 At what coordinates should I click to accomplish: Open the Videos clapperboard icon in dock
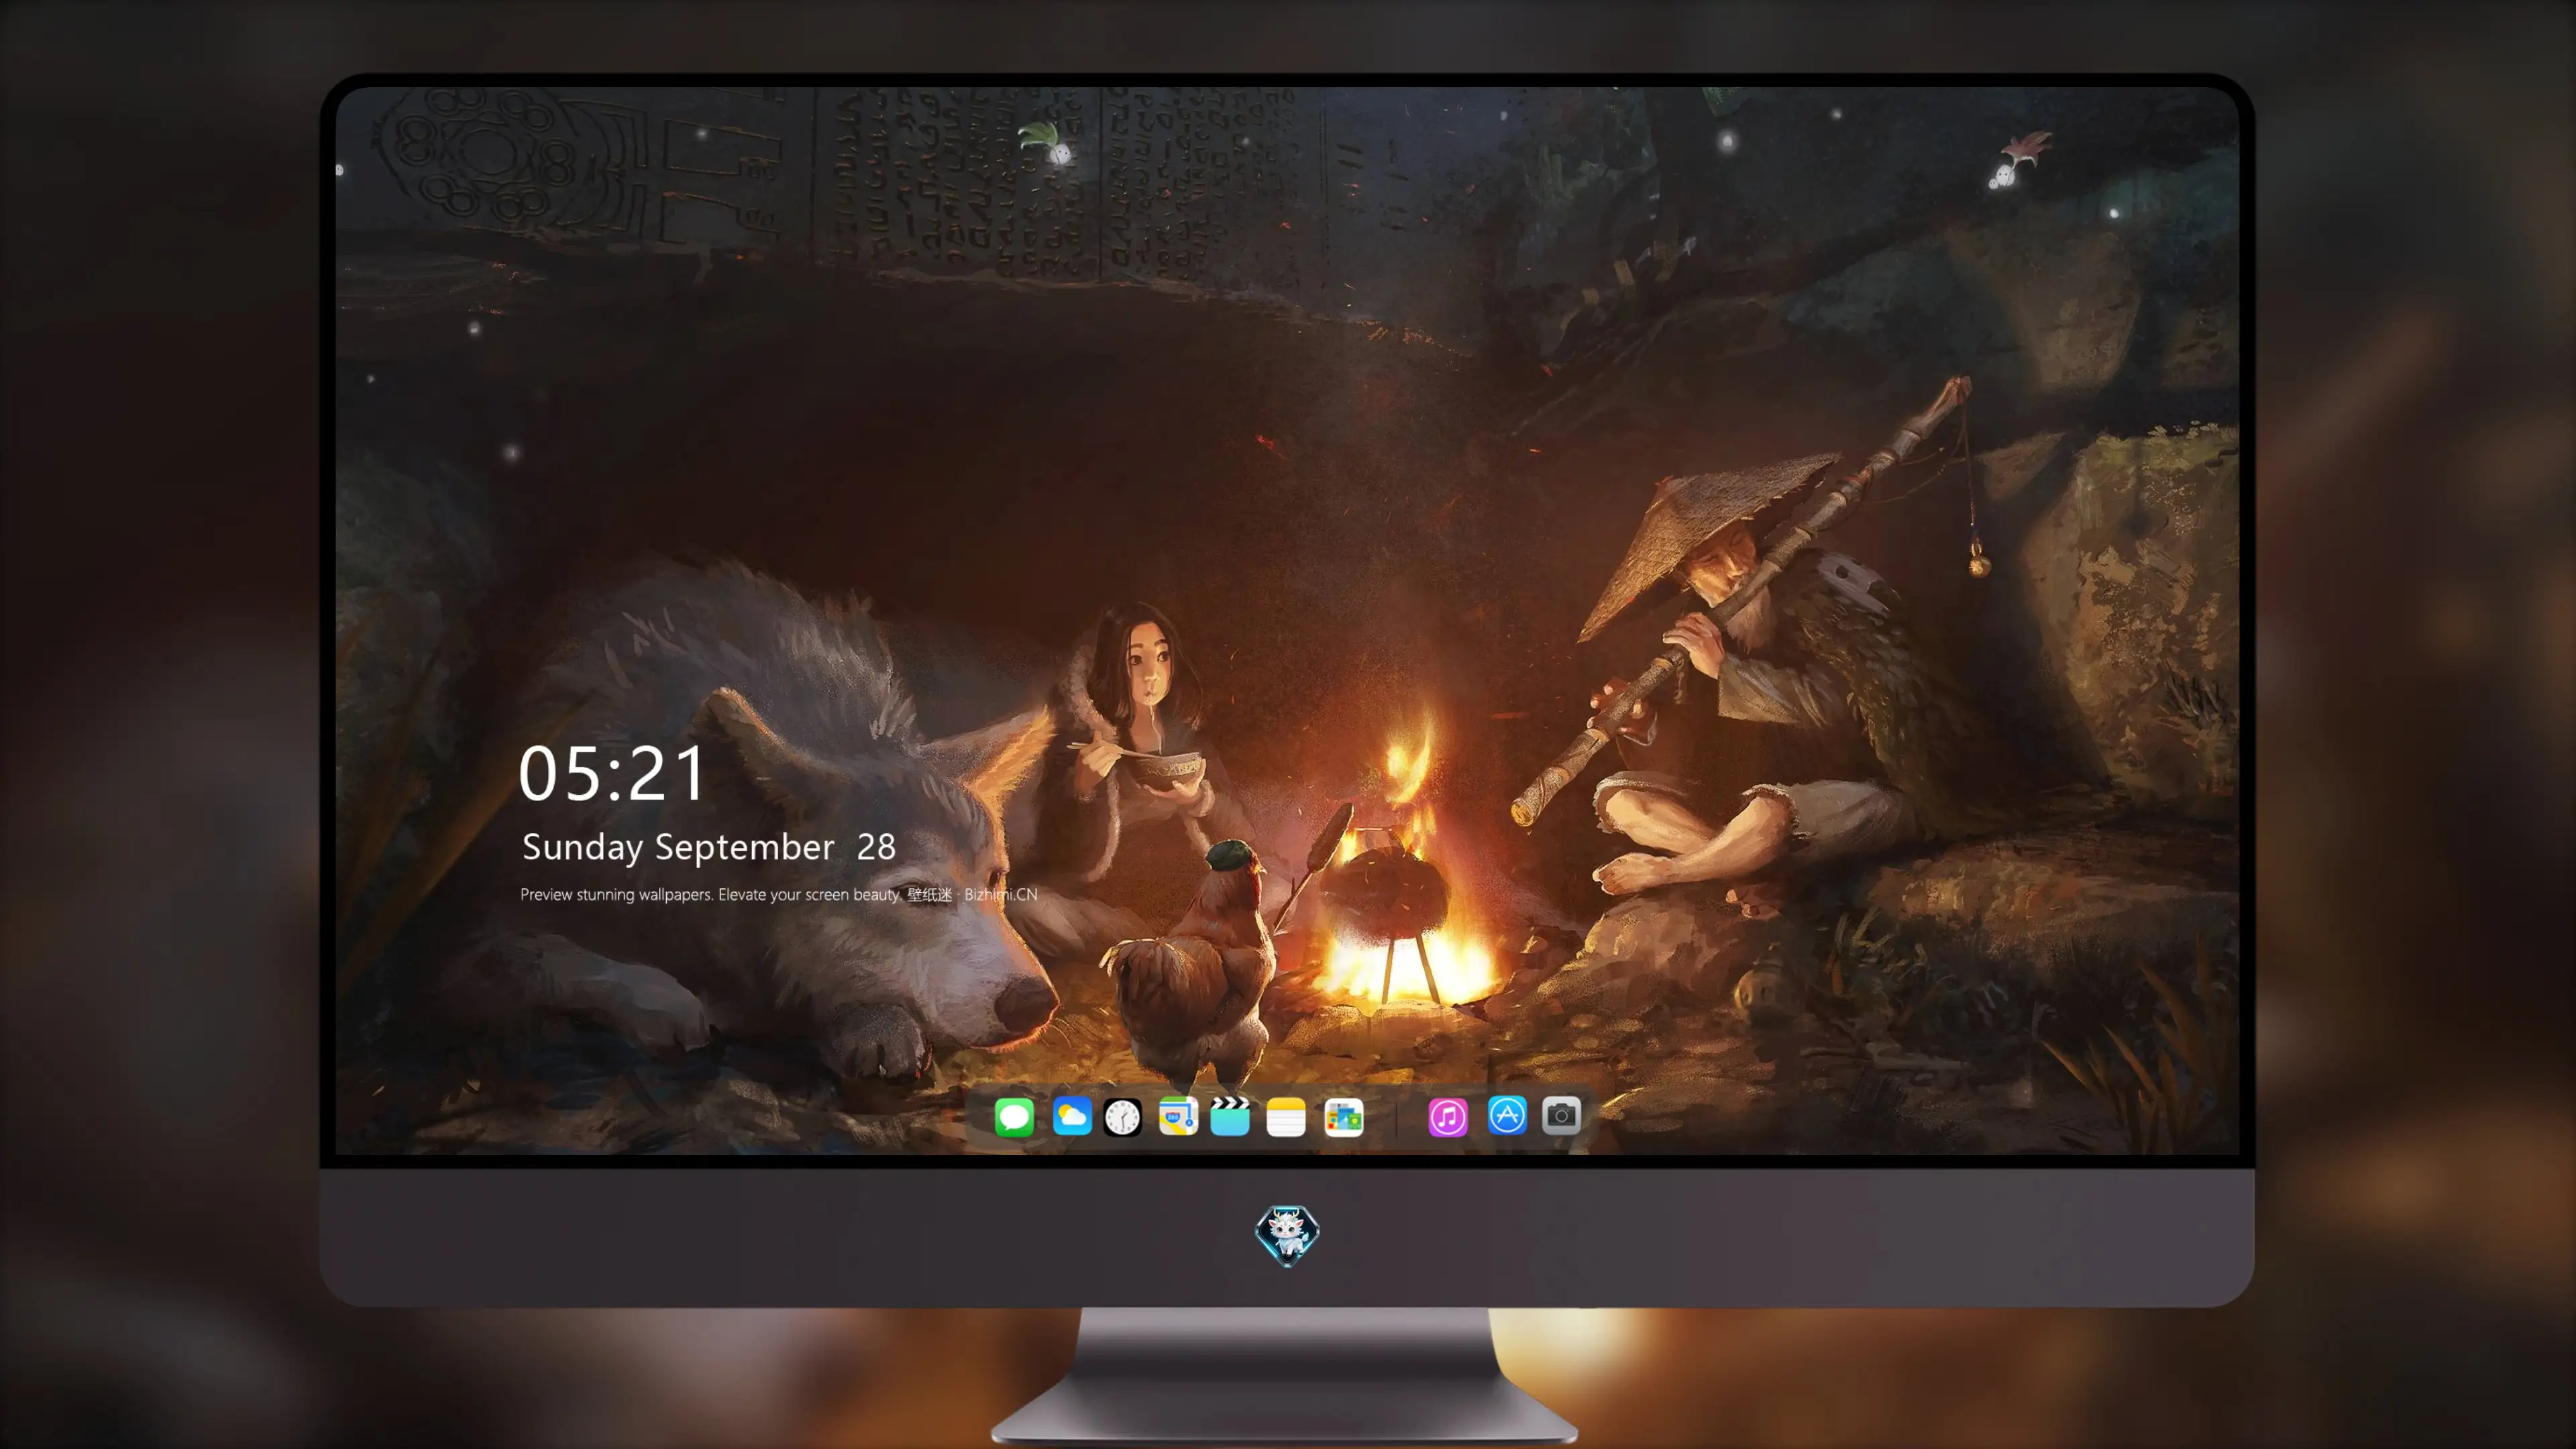point(1230,1116)
